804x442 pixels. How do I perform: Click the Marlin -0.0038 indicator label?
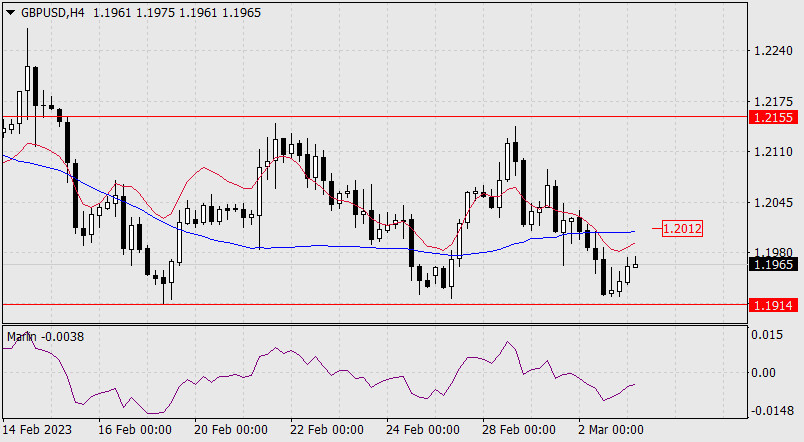point(45,337)
